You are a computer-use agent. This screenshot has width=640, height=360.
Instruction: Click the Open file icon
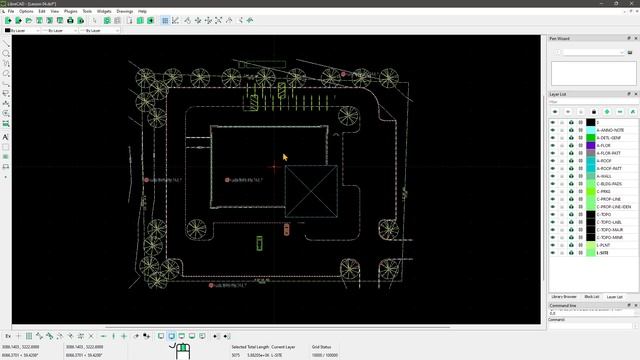[29, 20]
